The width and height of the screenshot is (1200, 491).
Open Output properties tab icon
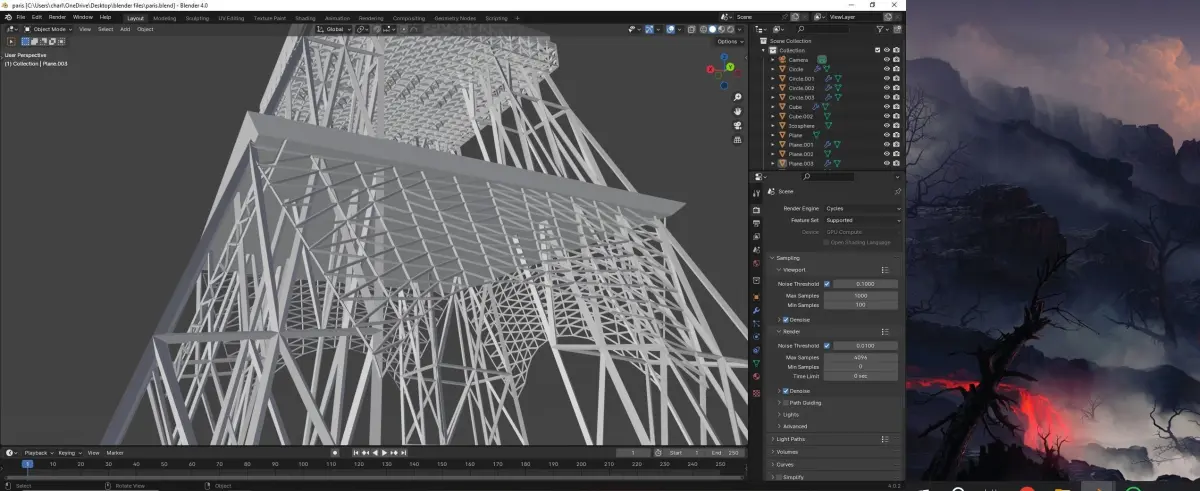756,223
